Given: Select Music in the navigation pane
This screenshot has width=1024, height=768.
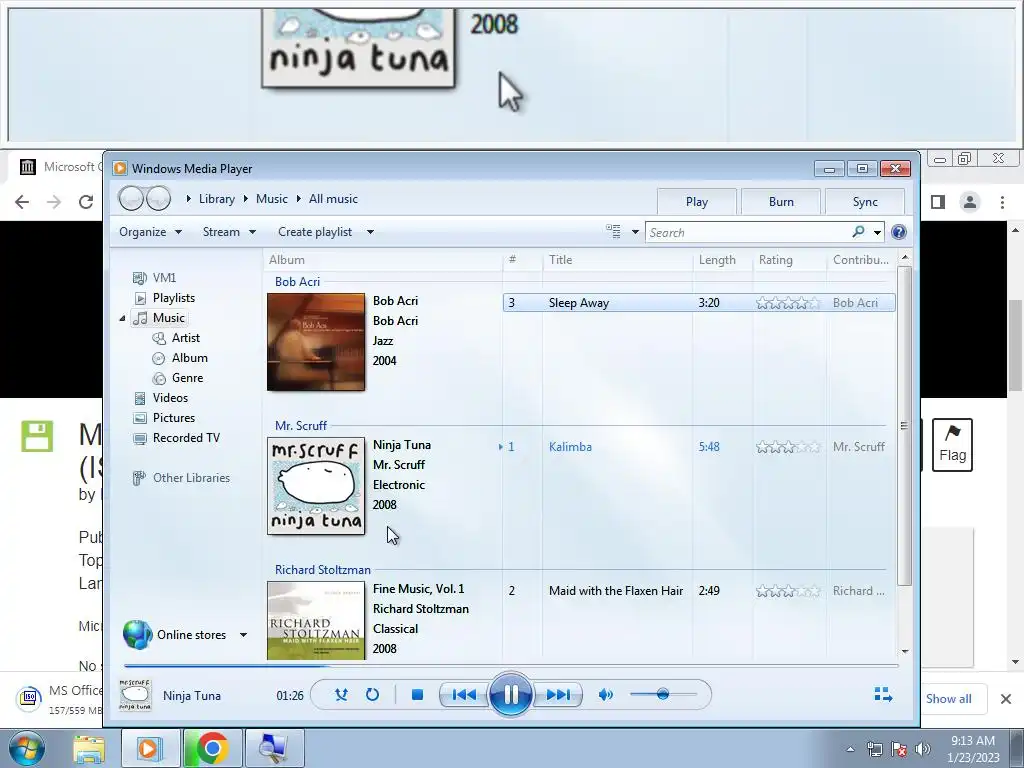Looking at the screenshot, I should pos(168,318).
